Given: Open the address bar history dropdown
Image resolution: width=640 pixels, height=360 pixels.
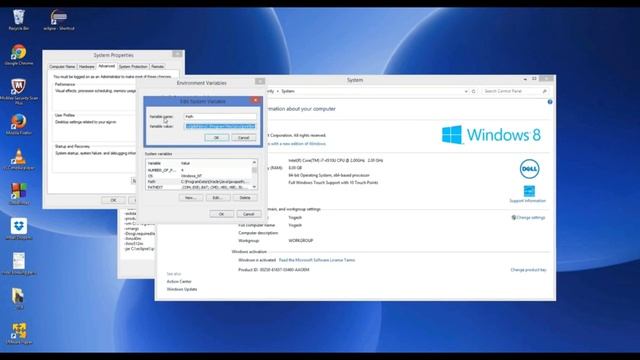Looking at the screenshot, I should [x=466, y=91].
